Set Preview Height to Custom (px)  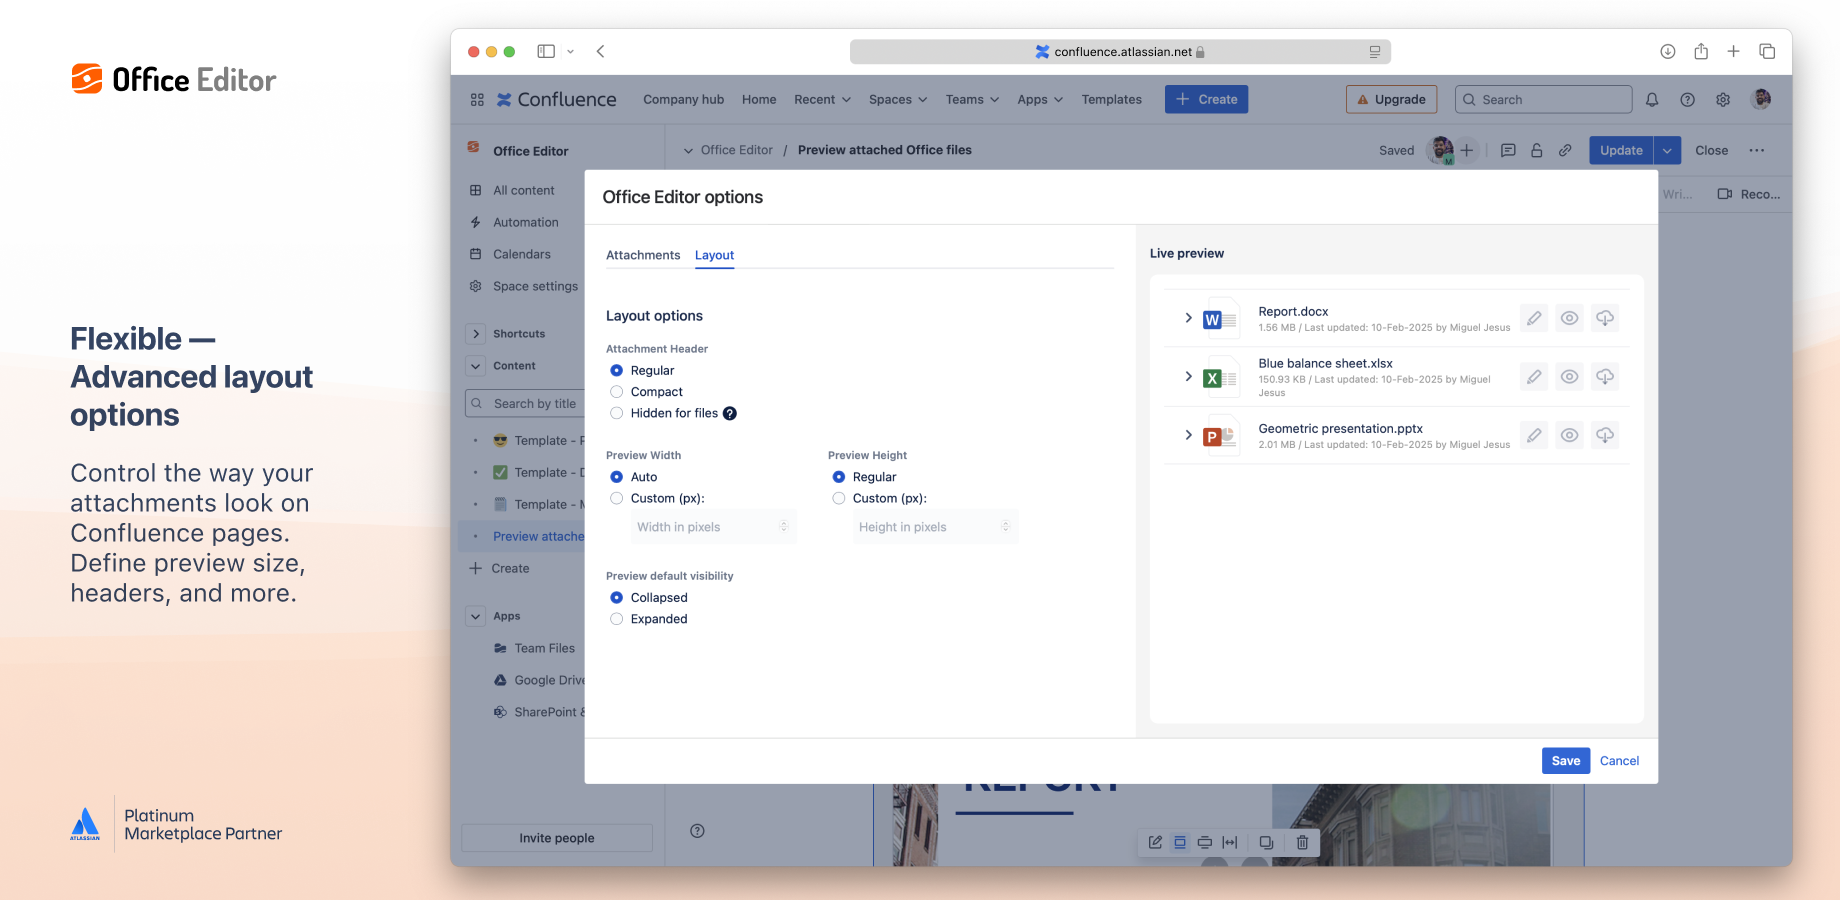point(839,498)
